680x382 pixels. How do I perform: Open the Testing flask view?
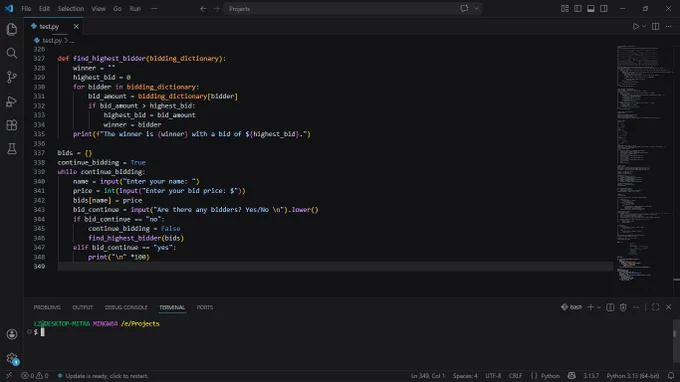pyautogui.click(x=12, y=149)
